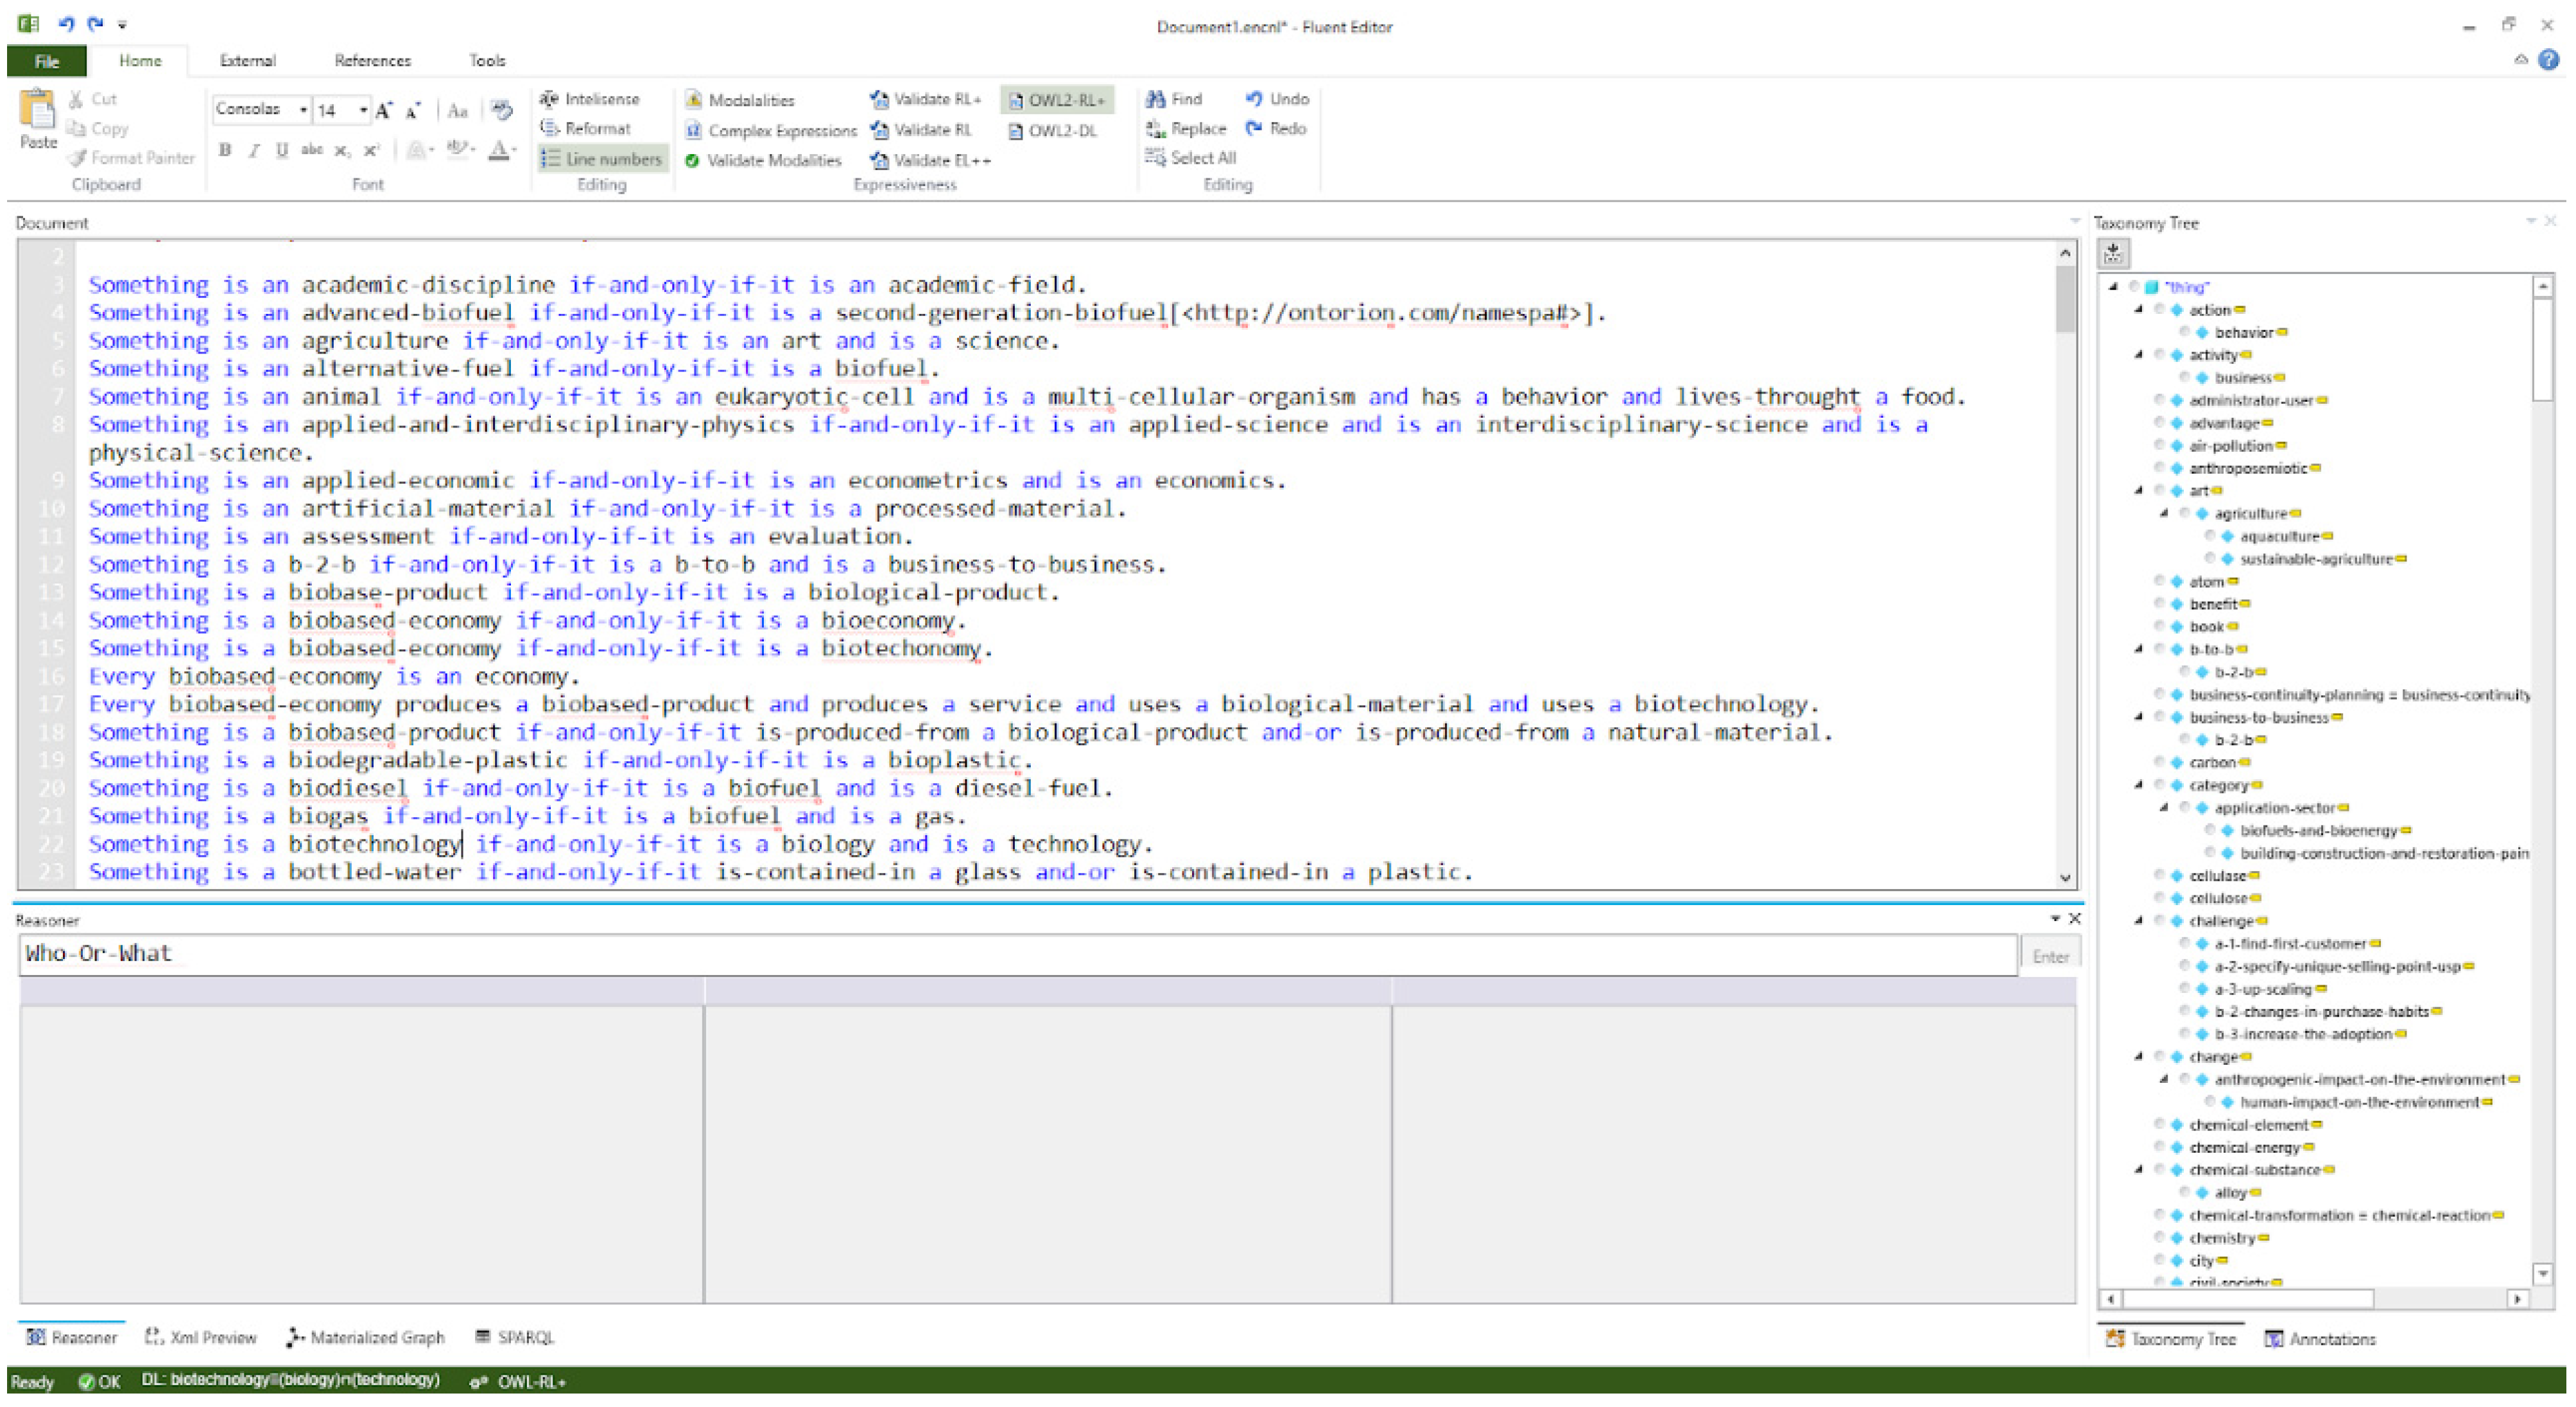The image size is (2576, 1407).
Task: Run Validate Modalities check
Action: pyautogui.click(x=764, y=160)
